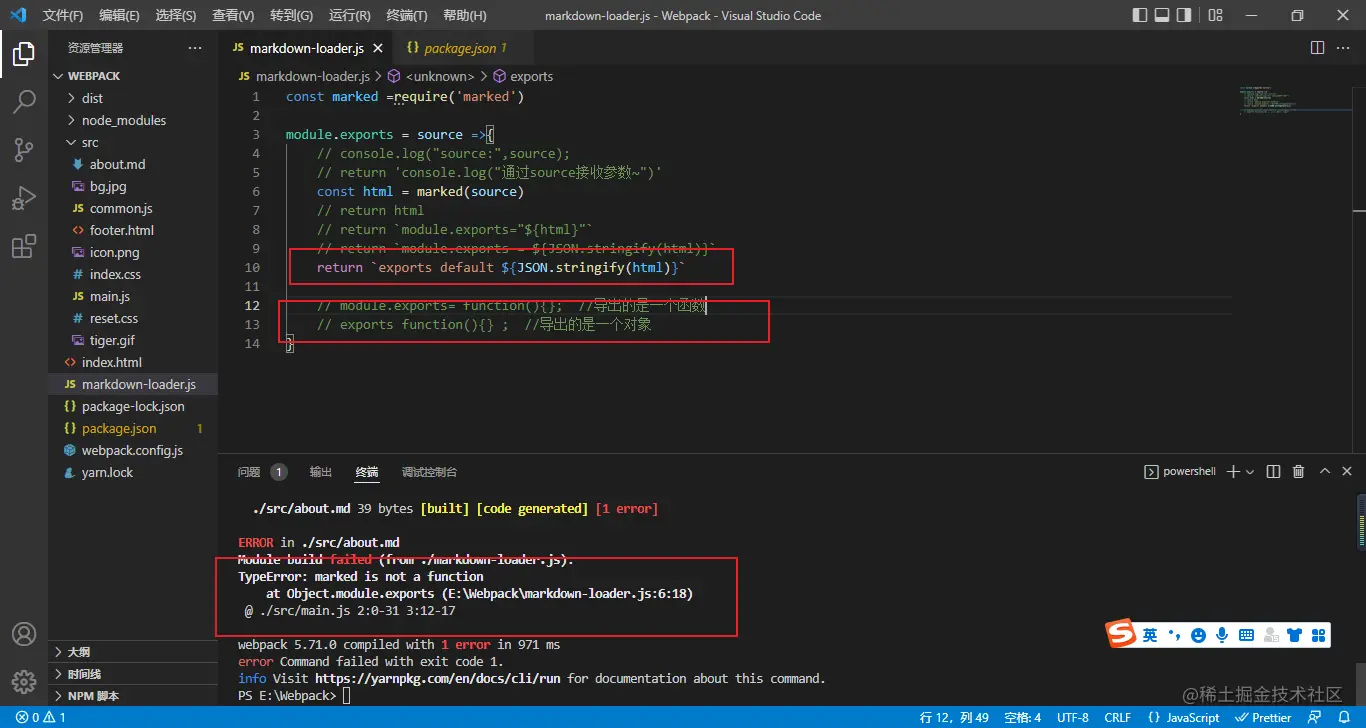Click the feedback icon in status bar
The height and width of the screenshot is (728, 1366).
coord(1313,717)
